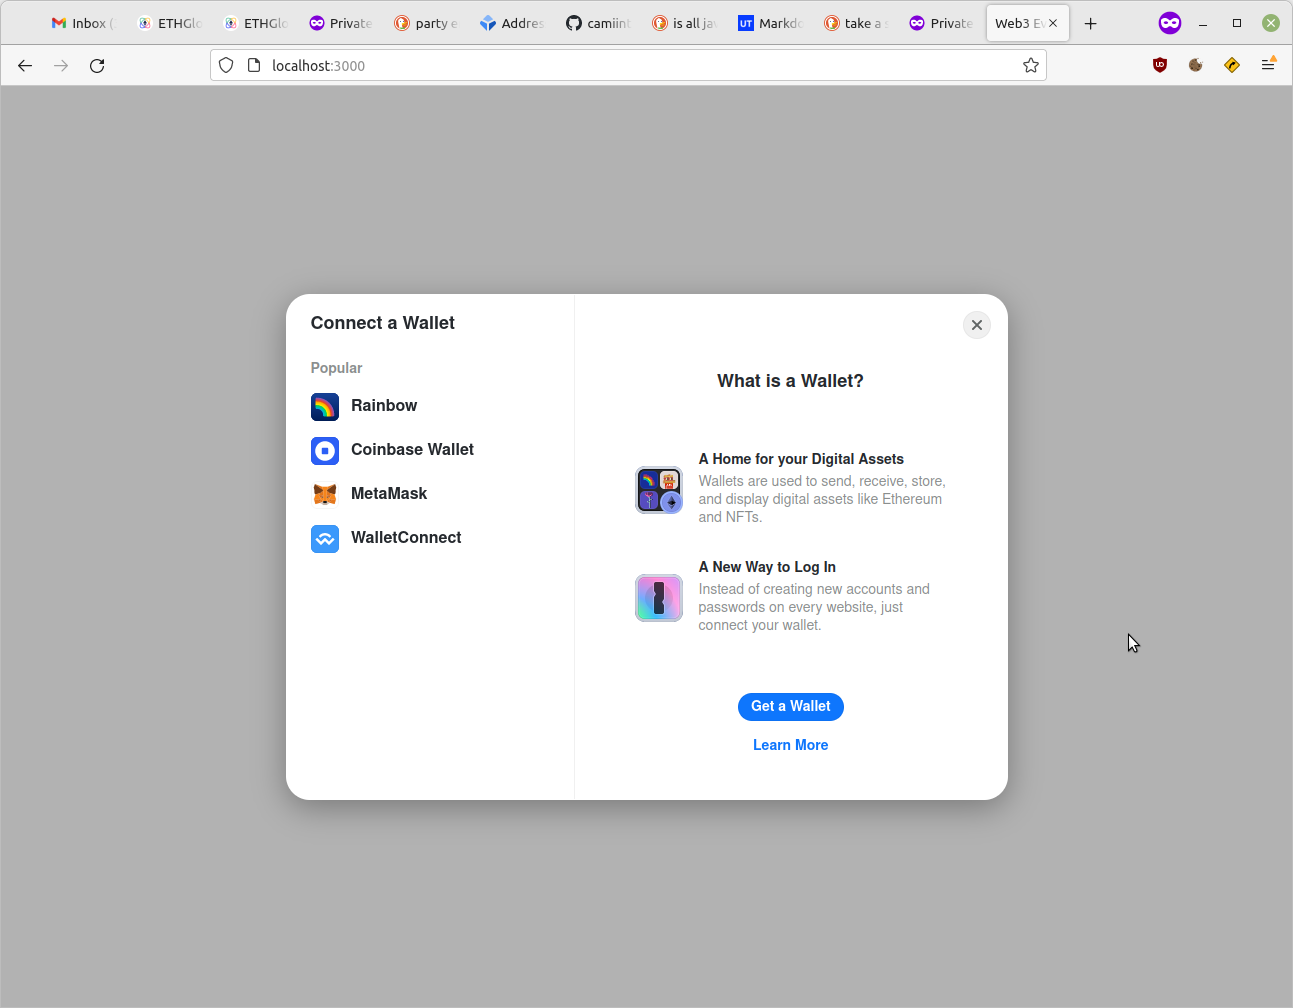Switch to the first ETHGlobal tab
1293x1008 pixels.
170,23
